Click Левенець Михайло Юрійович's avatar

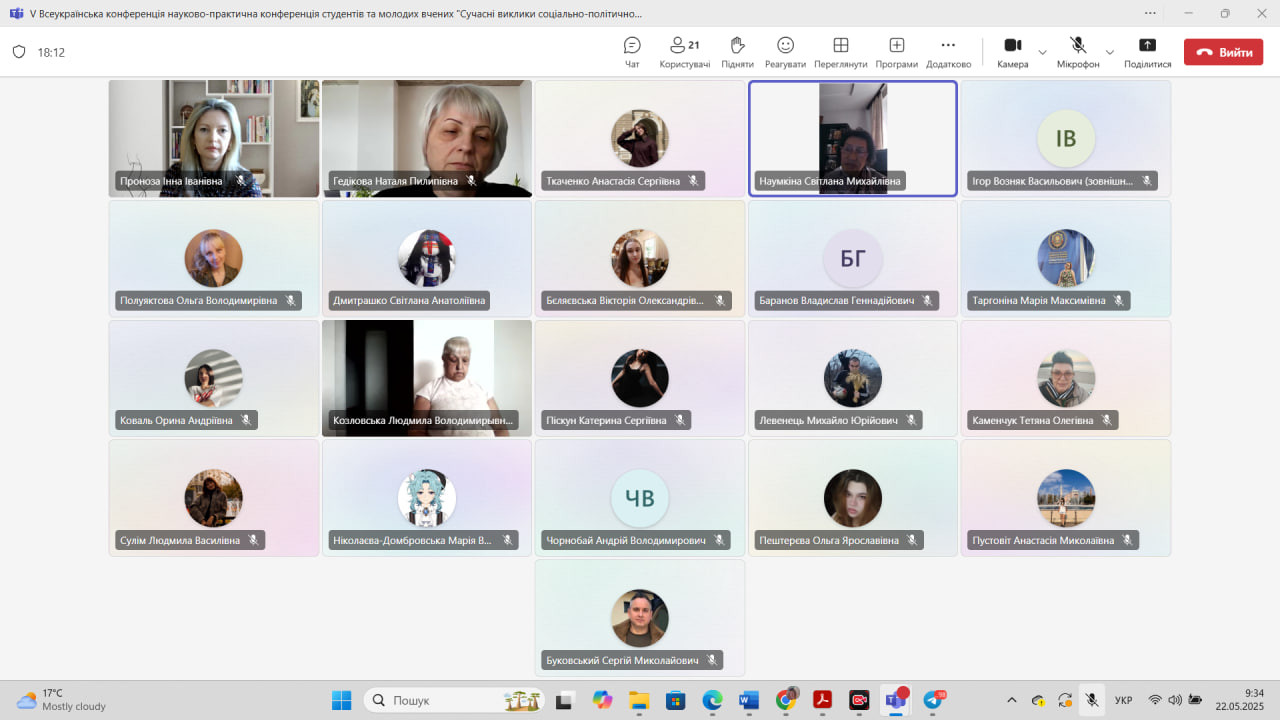coord(853,378)
